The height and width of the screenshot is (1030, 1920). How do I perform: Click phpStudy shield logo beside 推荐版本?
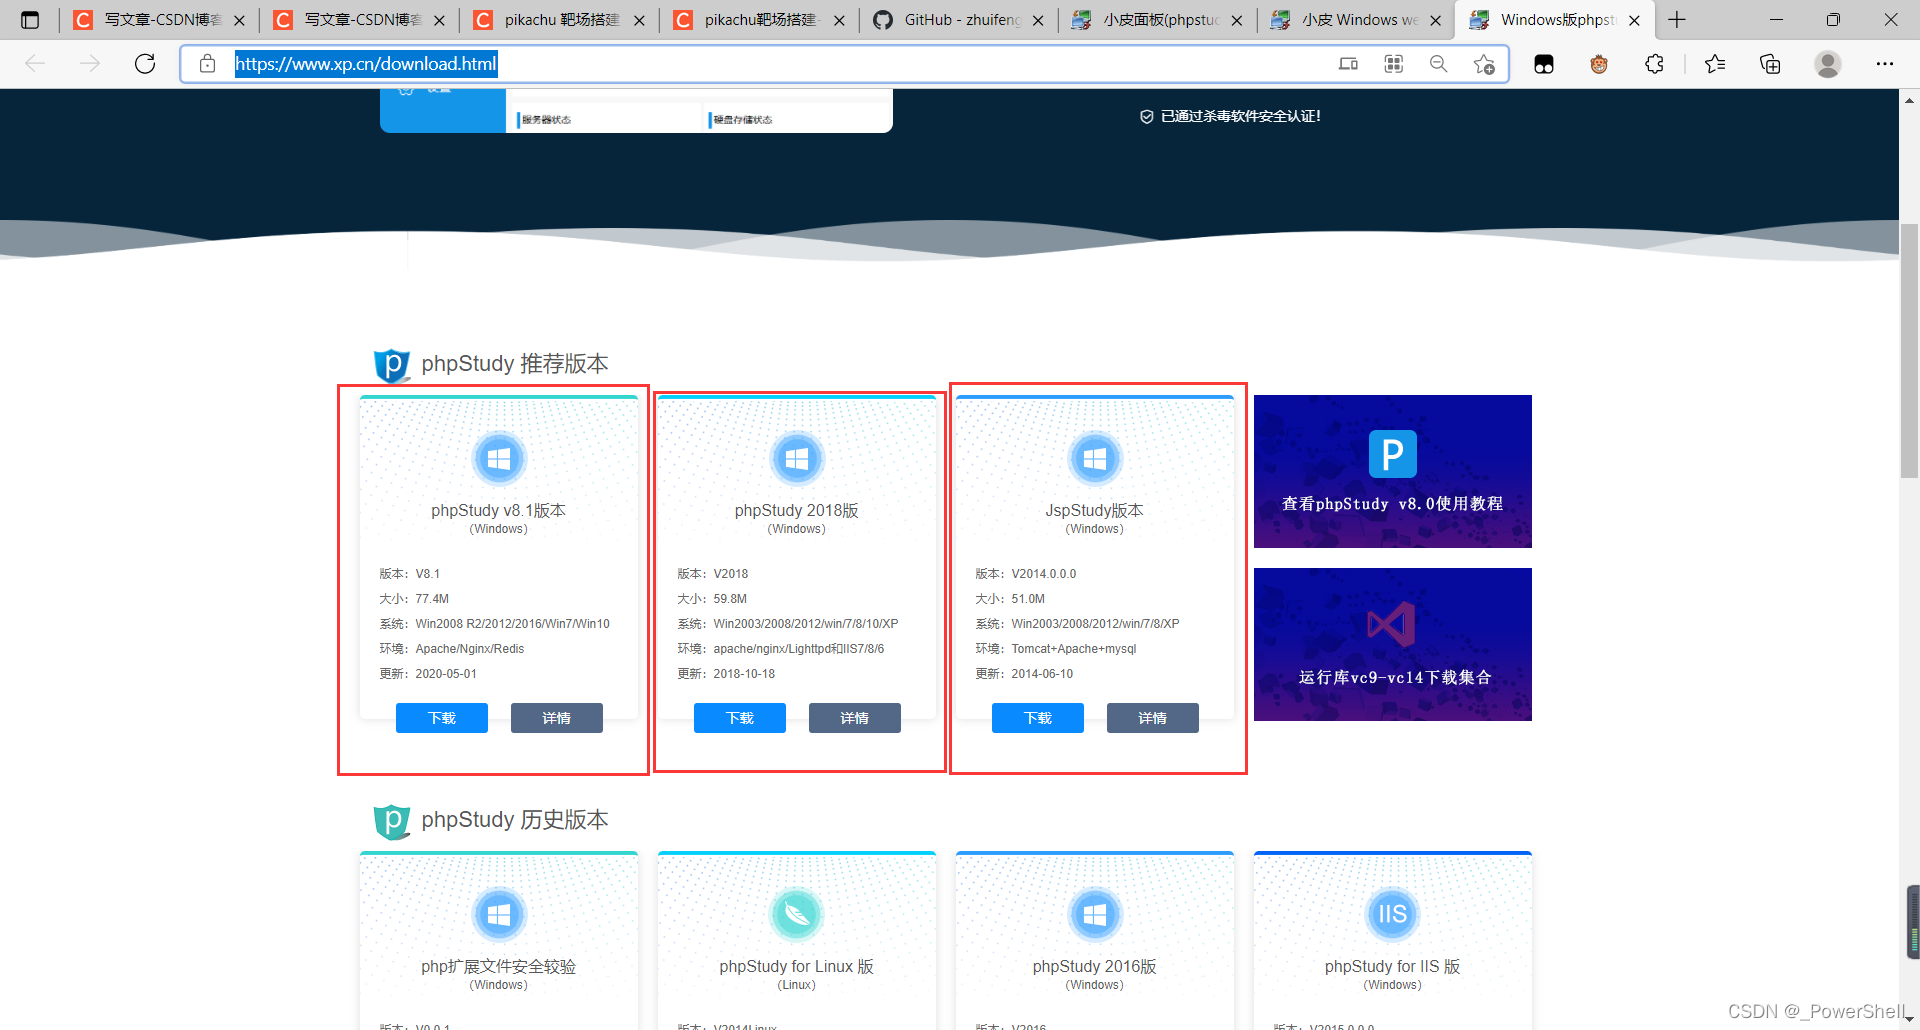(x=392, y=365)
